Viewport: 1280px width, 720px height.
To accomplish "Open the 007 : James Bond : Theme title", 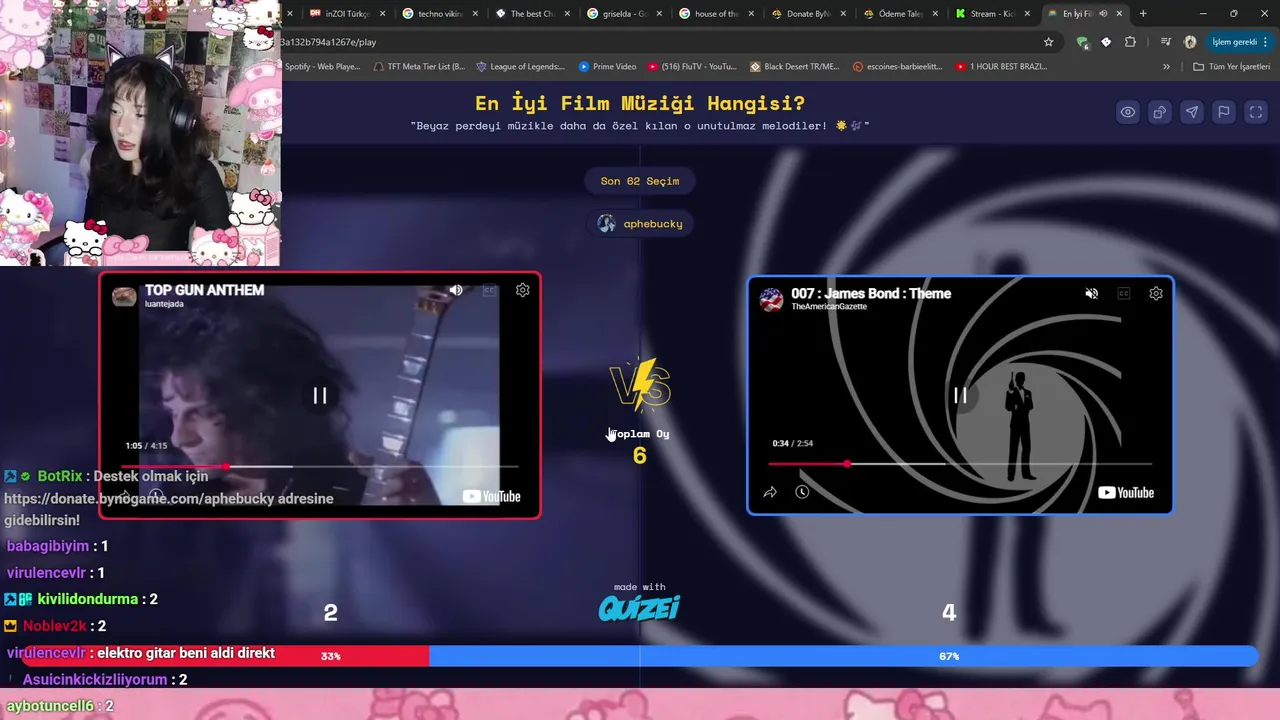I will (871, 293).
